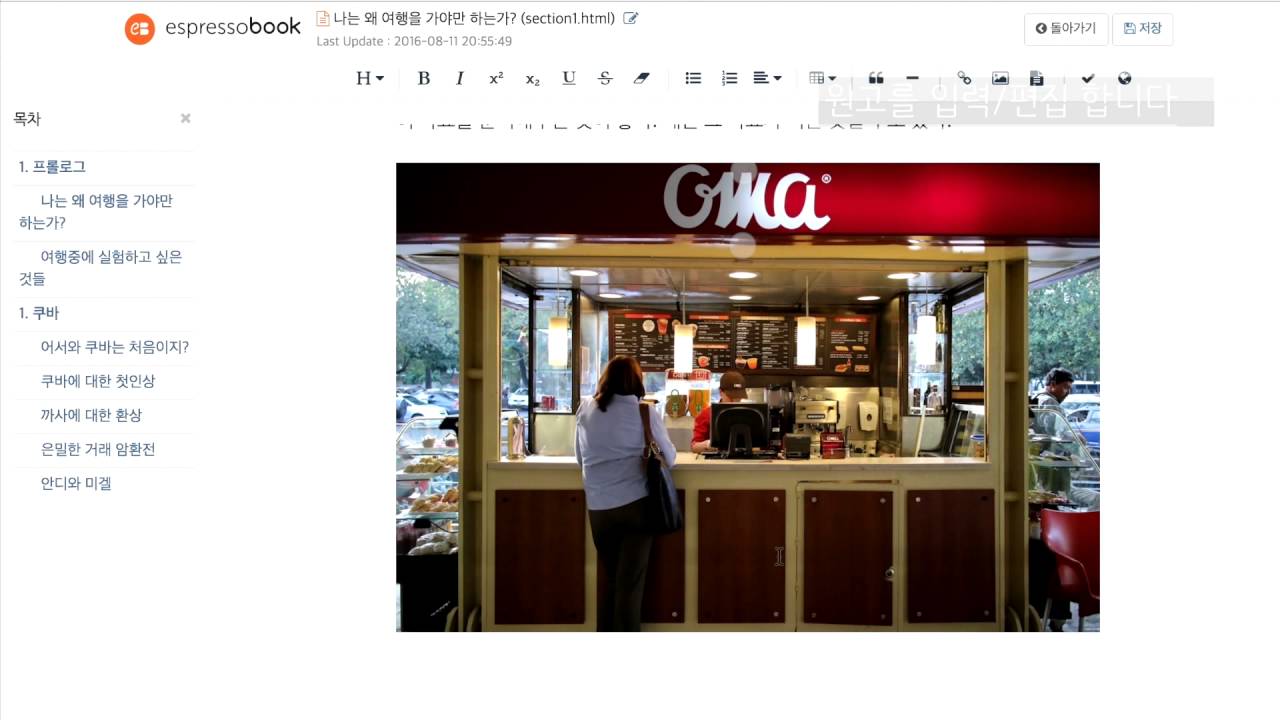
Task: Select '1. 쿠바' chapter in contents
Action: (x=39, y=313)
